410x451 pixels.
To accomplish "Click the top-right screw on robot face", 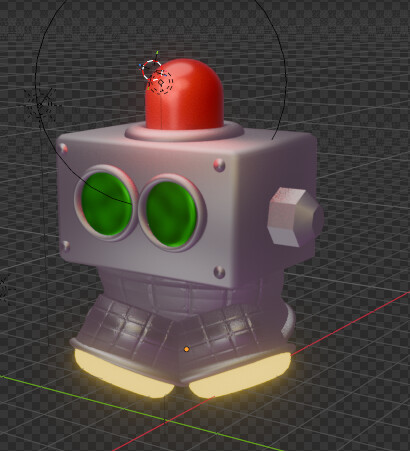I will point(219,165).
